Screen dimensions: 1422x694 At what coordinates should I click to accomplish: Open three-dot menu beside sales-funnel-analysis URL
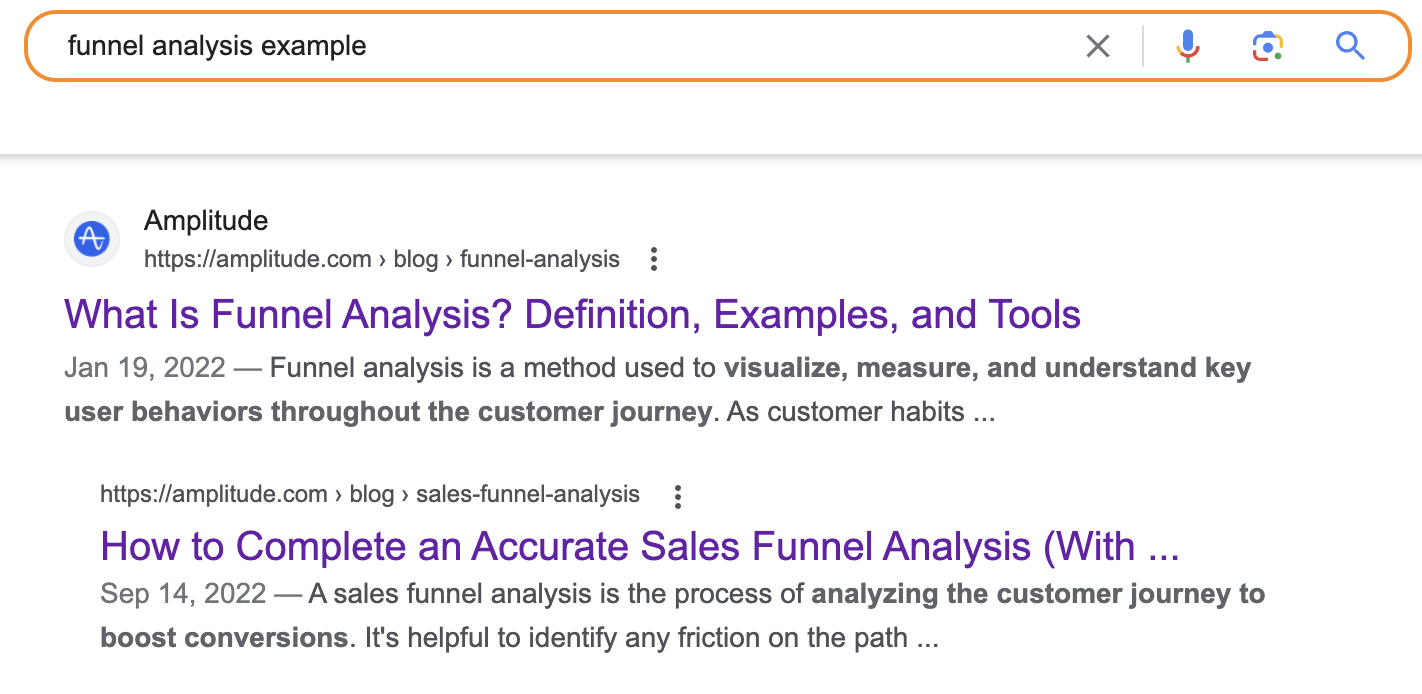[x=678, y=496]
